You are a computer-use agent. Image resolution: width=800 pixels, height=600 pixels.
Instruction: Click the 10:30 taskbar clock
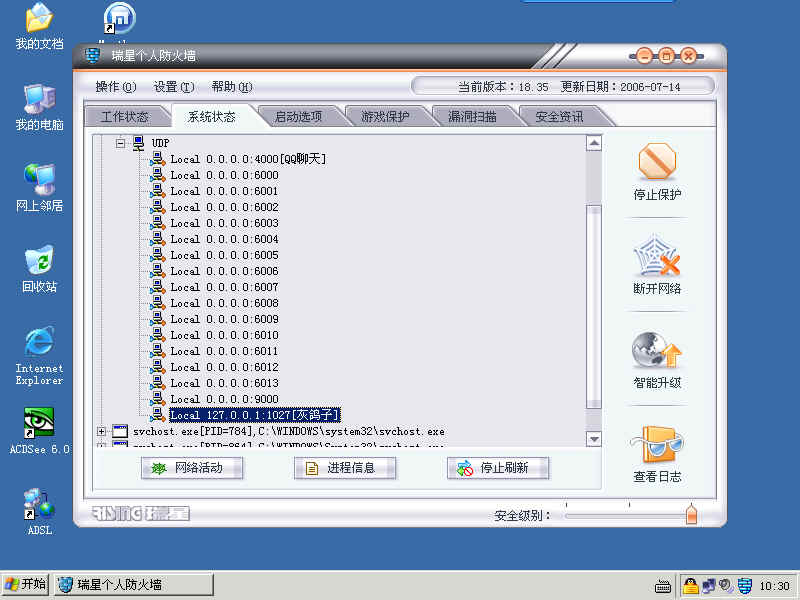tap(774, 586)
